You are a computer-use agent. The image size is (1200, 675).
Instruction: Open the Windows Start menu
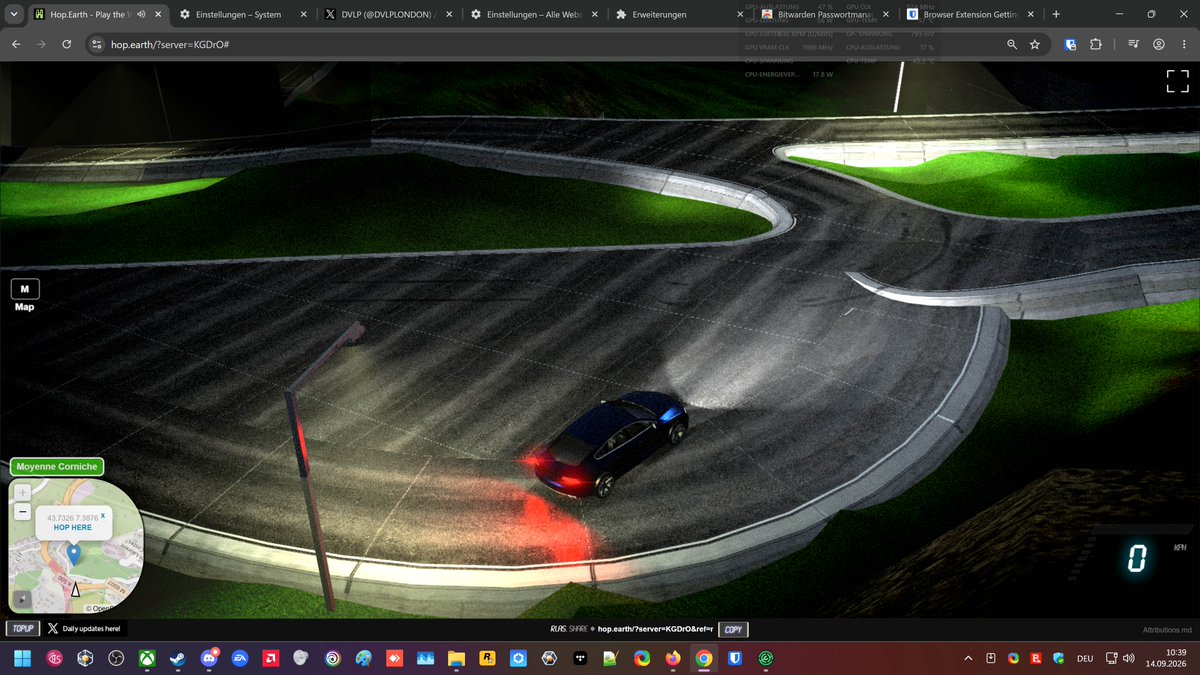22,658
